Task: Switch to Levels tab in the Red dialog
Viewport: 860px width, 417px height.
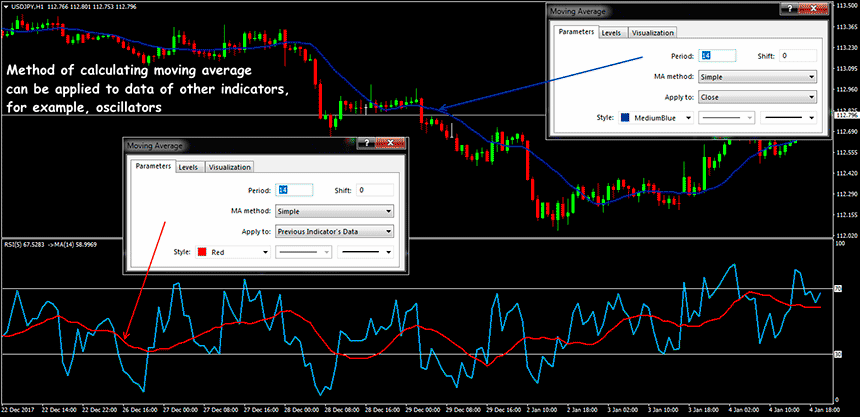Action: point(189,167)
